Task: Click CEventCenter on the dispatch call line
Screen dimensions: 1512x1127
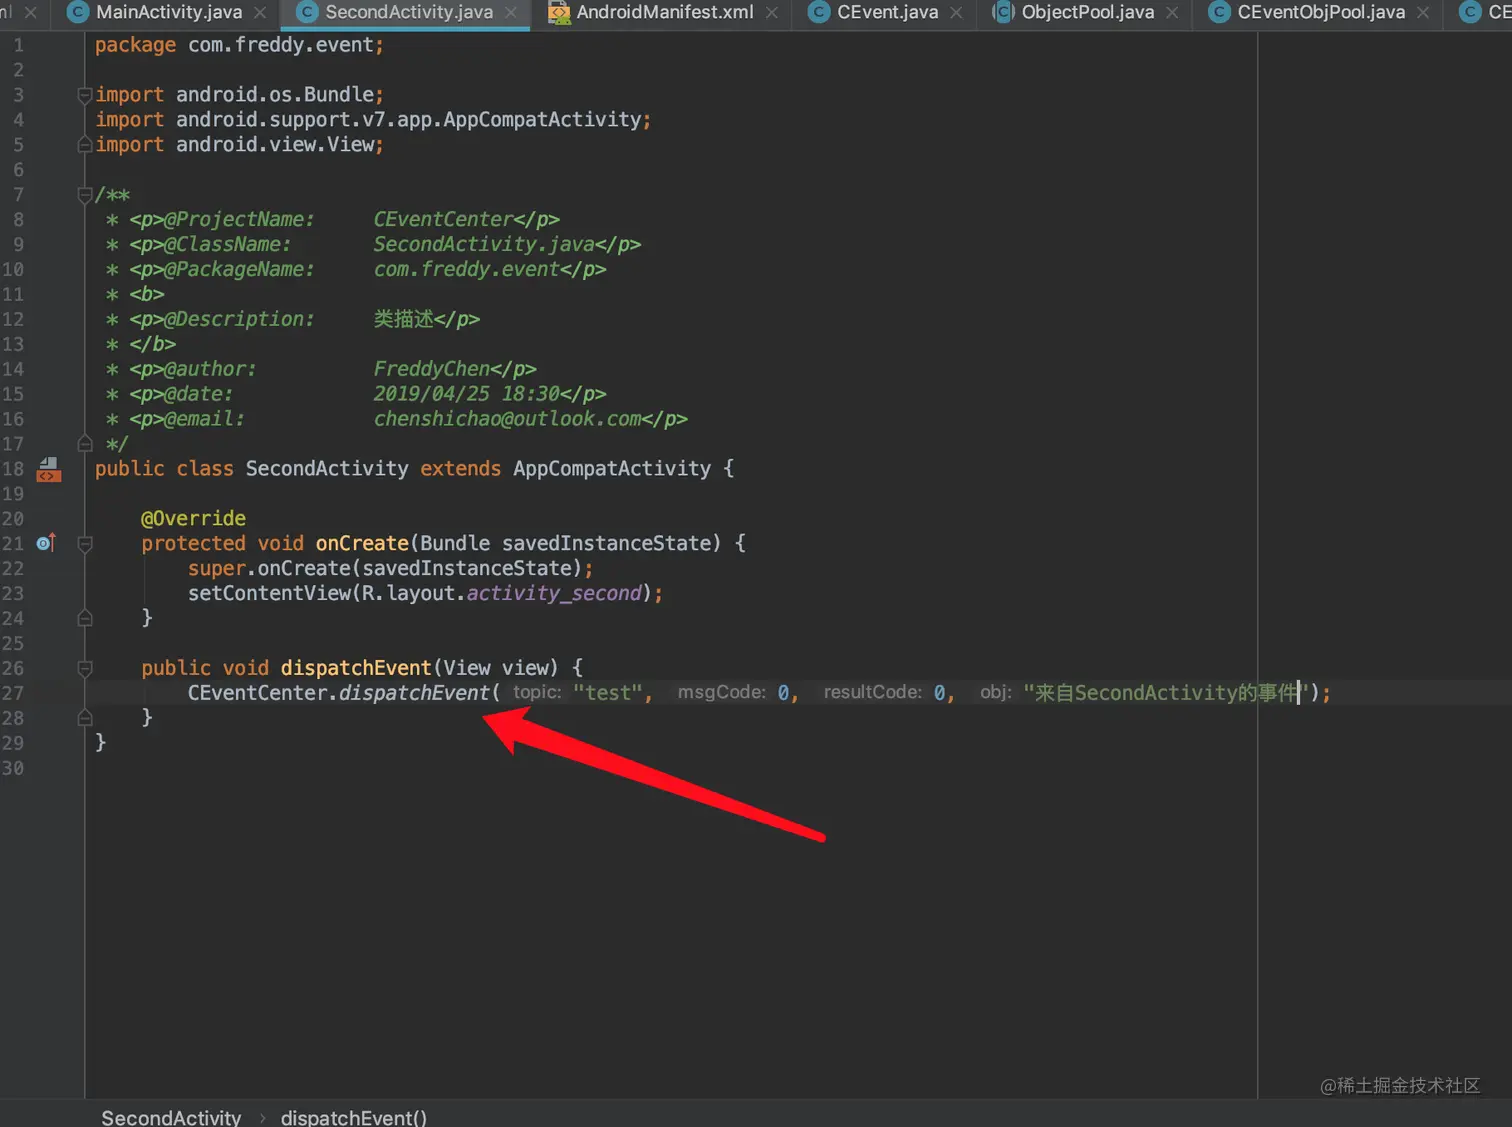Action: pos(257,693)
